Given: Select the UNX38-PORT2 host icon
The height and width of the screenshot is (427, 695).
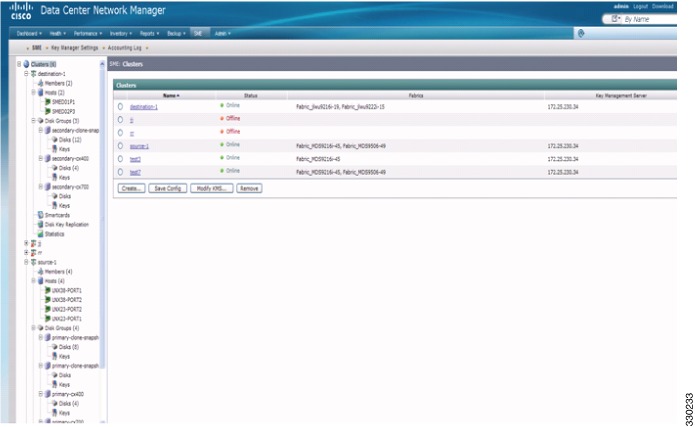Looking at the screenshot, I should point(48,300).
